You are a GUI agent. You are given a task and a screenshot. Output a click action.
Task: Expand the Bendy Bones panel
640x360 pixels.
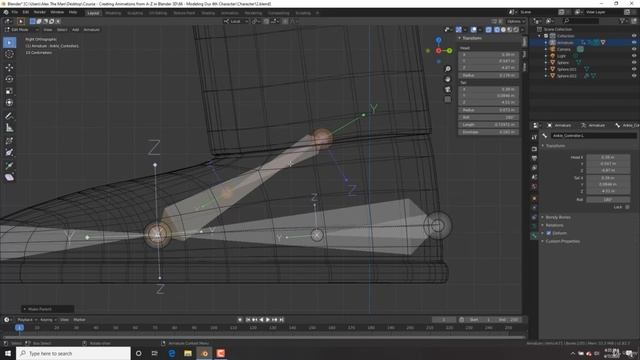558,217
